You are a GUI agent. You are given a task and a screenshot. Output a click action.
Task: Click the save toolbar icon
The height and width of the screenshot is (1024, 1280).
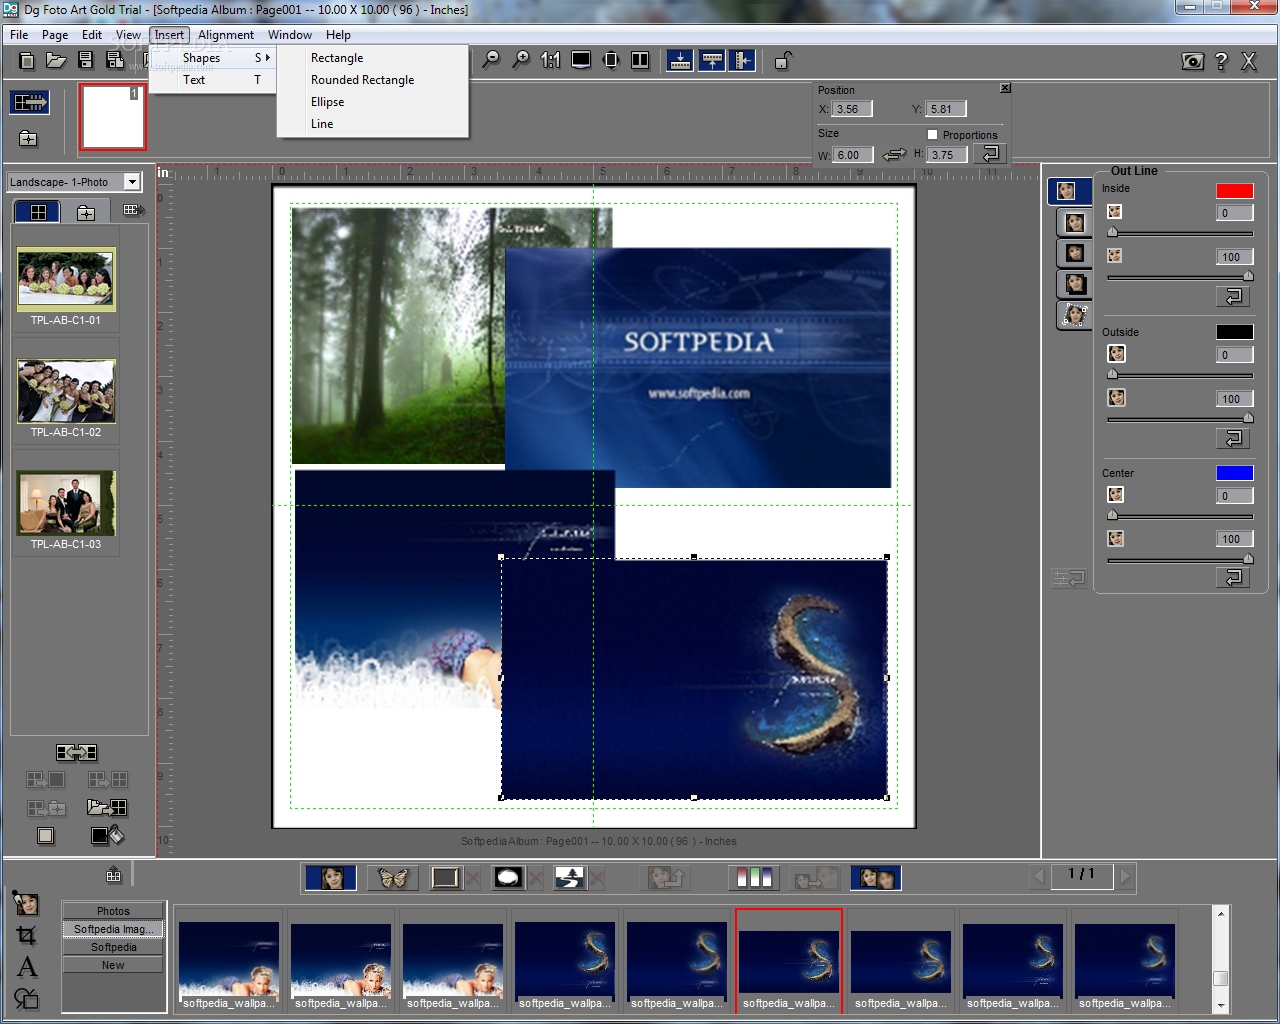(86, 61)
